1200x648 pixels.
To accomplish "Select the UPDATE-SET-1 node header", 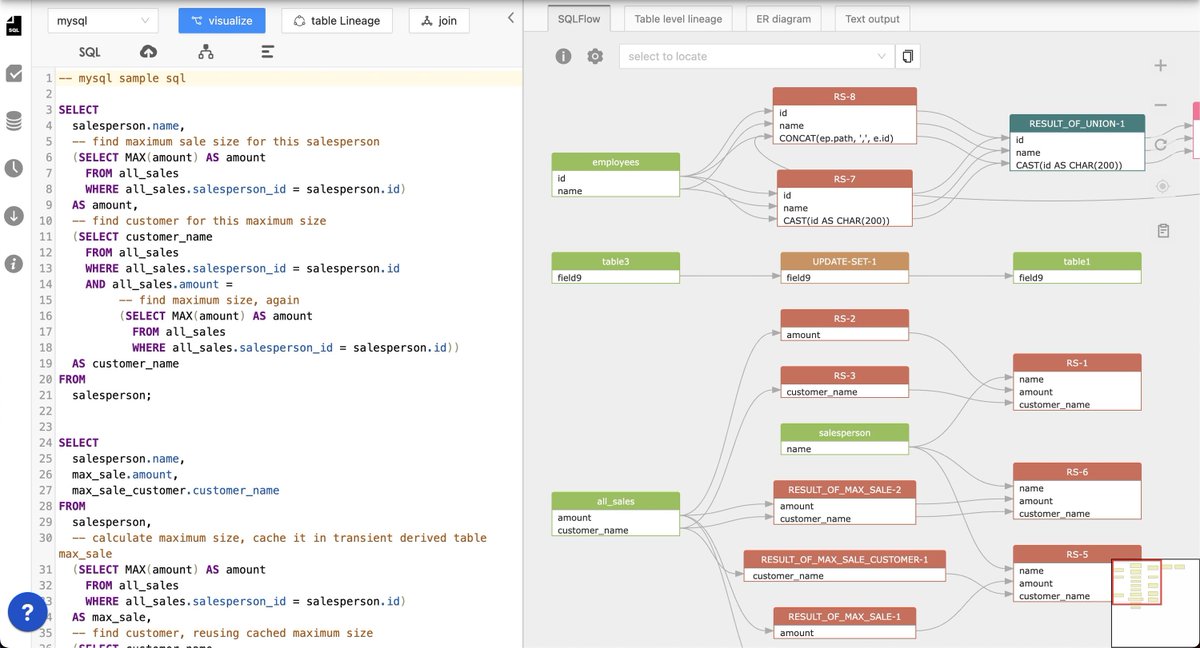I will pos(845,261).
